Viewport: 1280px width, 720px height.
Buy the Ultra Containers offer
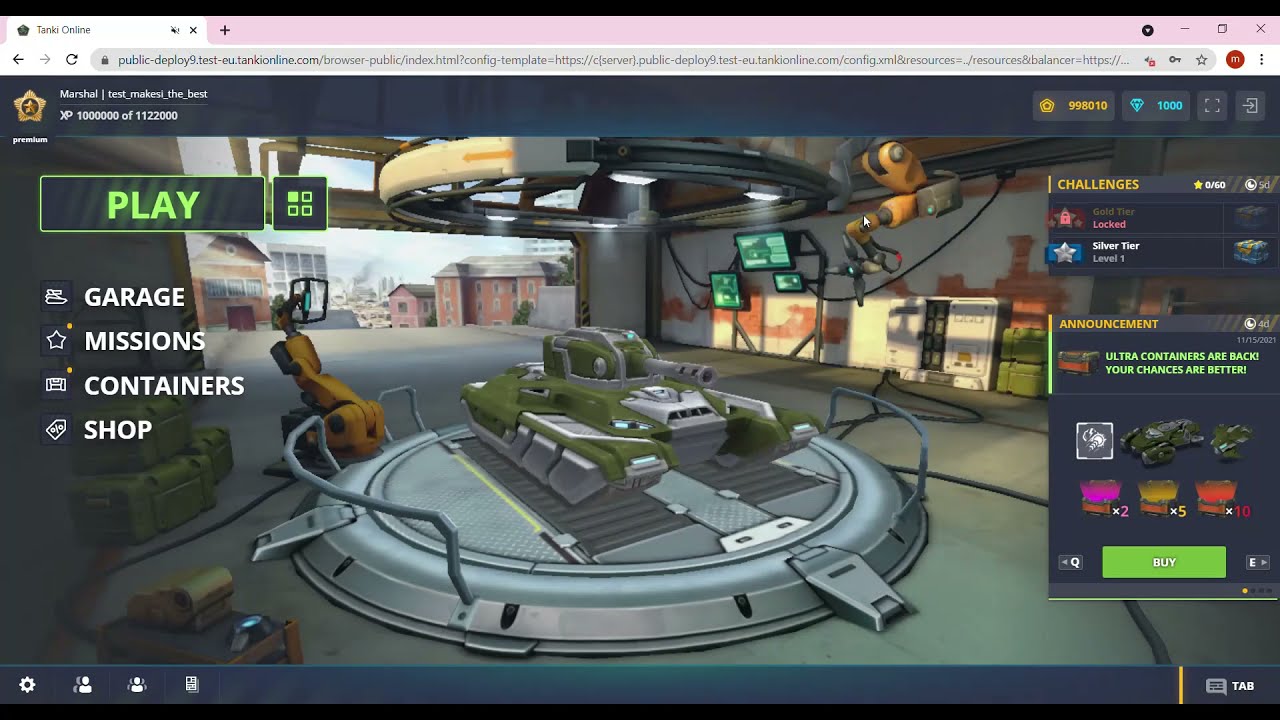point(1164,562)
